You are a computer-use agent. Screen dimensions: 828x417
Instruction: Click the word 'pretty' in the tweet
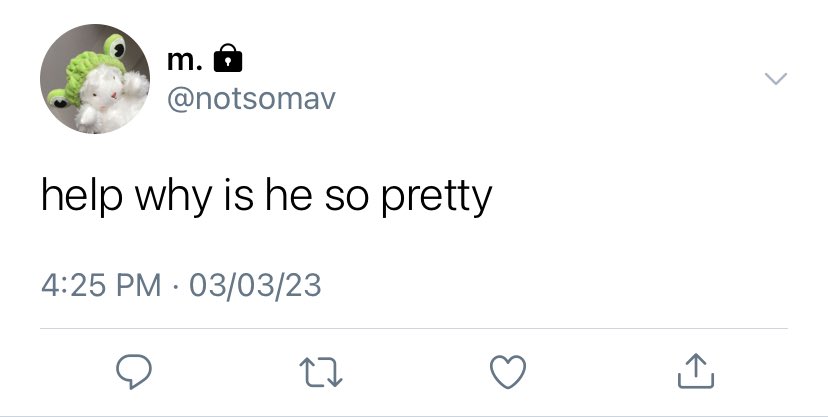coord(437,198)
